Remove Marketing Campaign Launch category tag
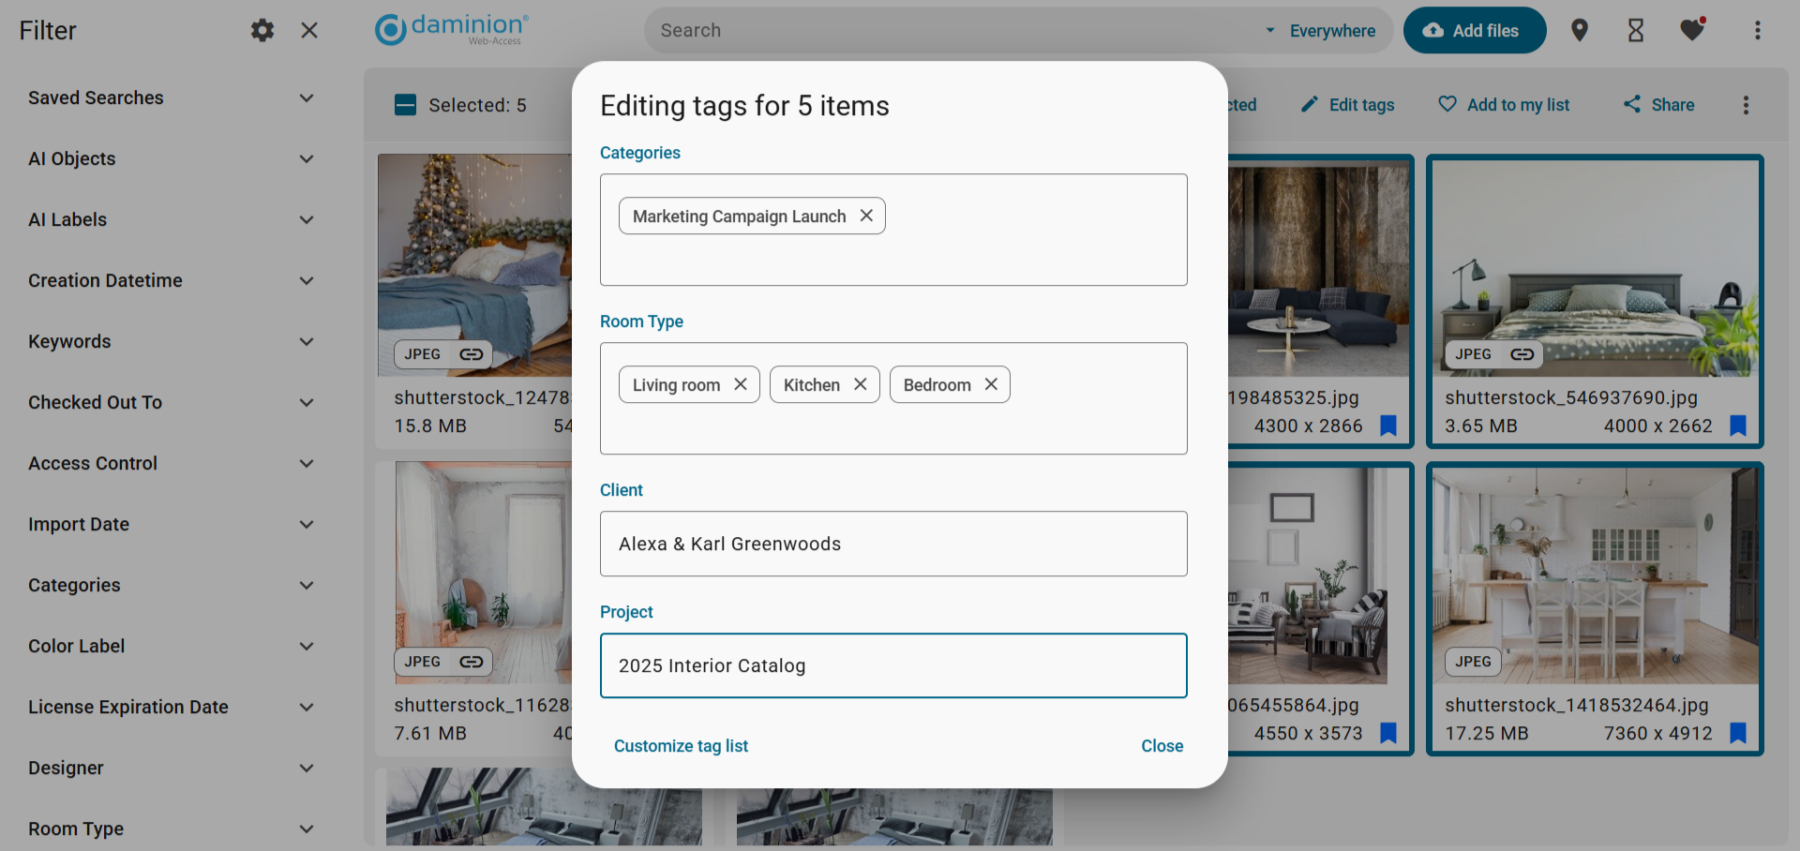Image resolution: width=1800 pixels, height=851 pixels. pyautogui.click(x=866, y=215)
